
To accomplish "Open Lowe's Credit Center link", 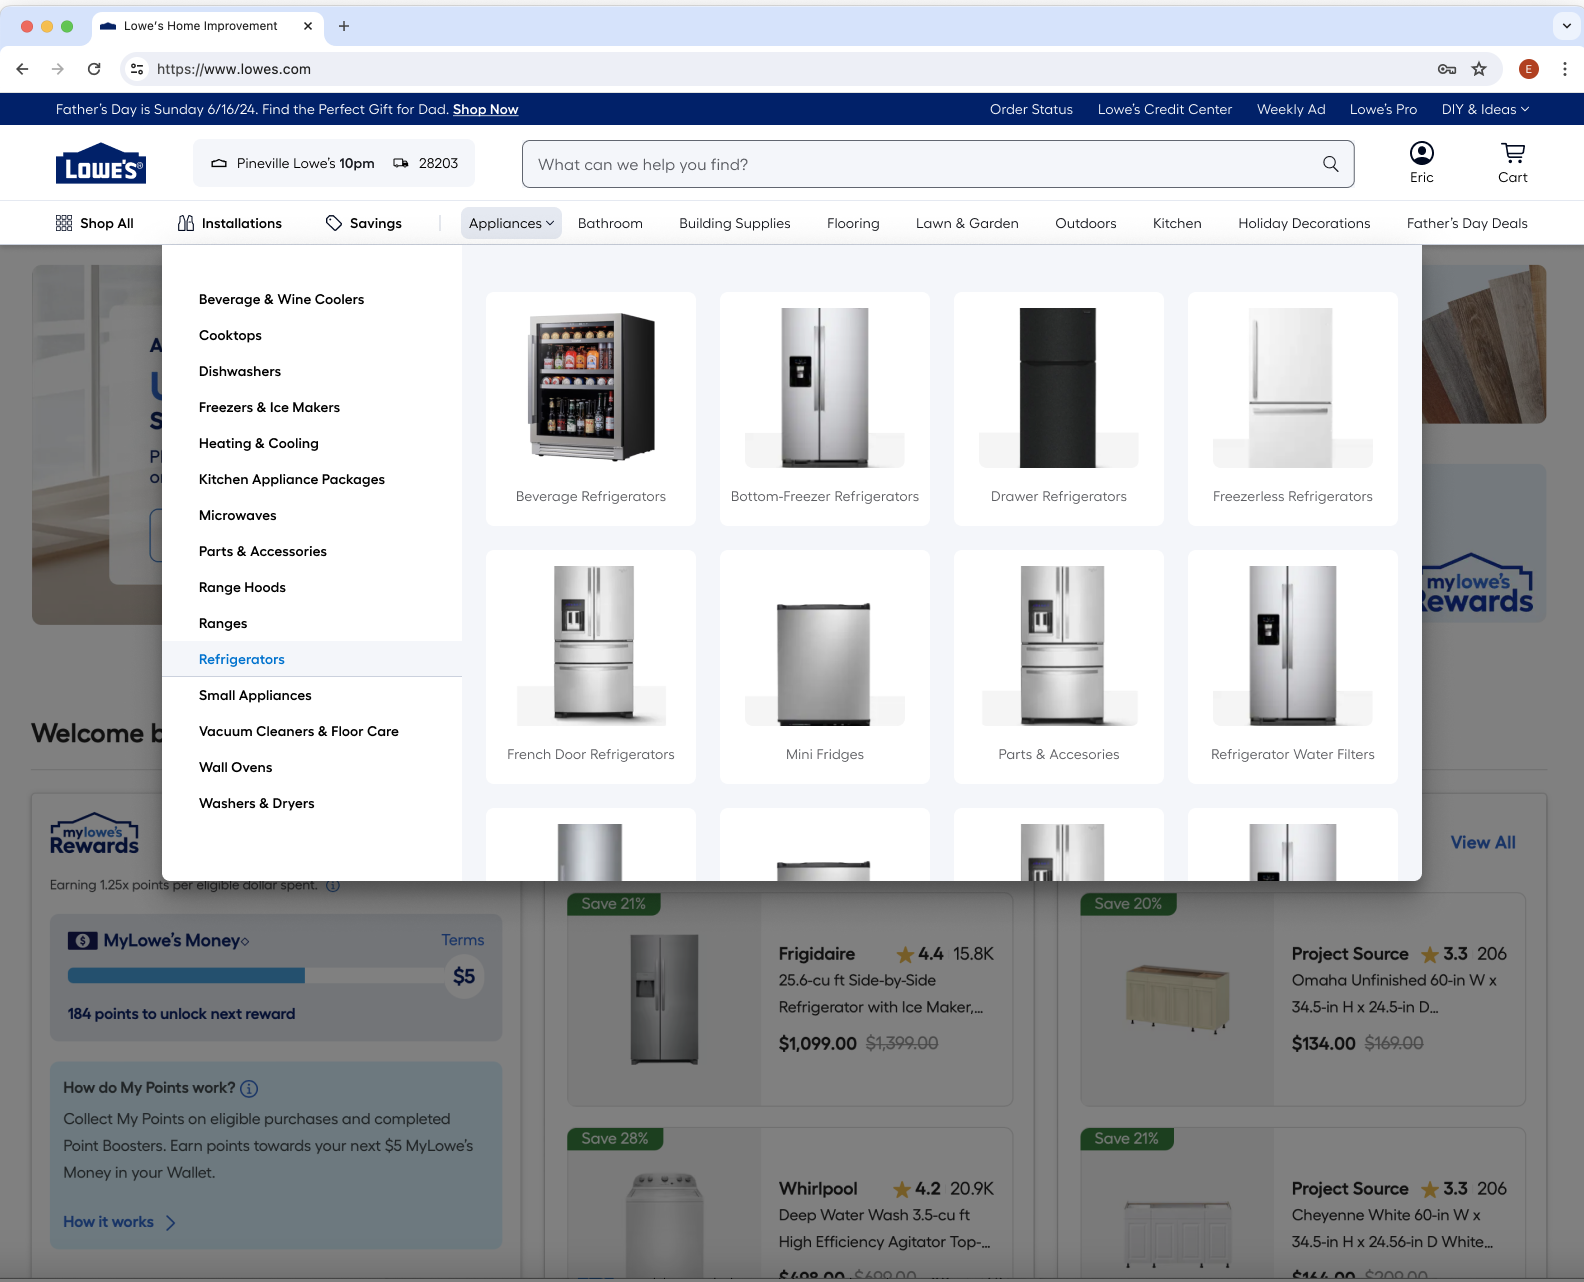I will [x=1164, y=109].
